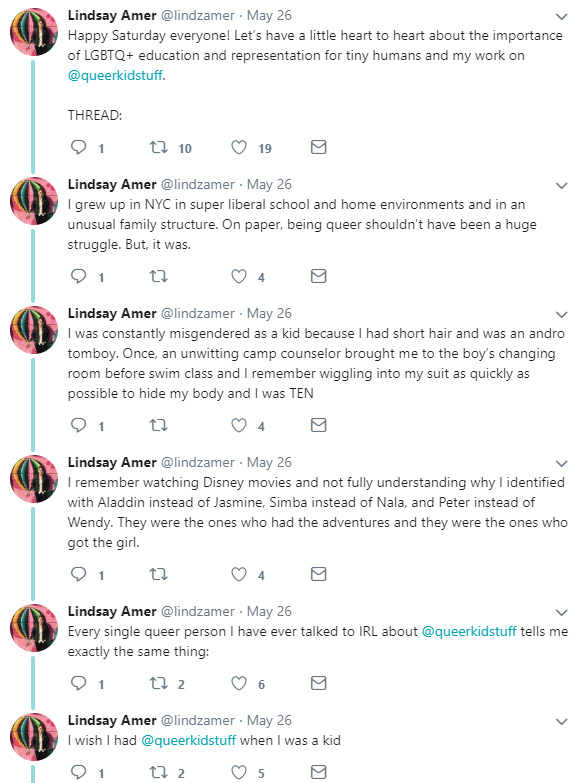
Task: Retweet the first tweet with 10 retweets
Action: click(158, 147)
